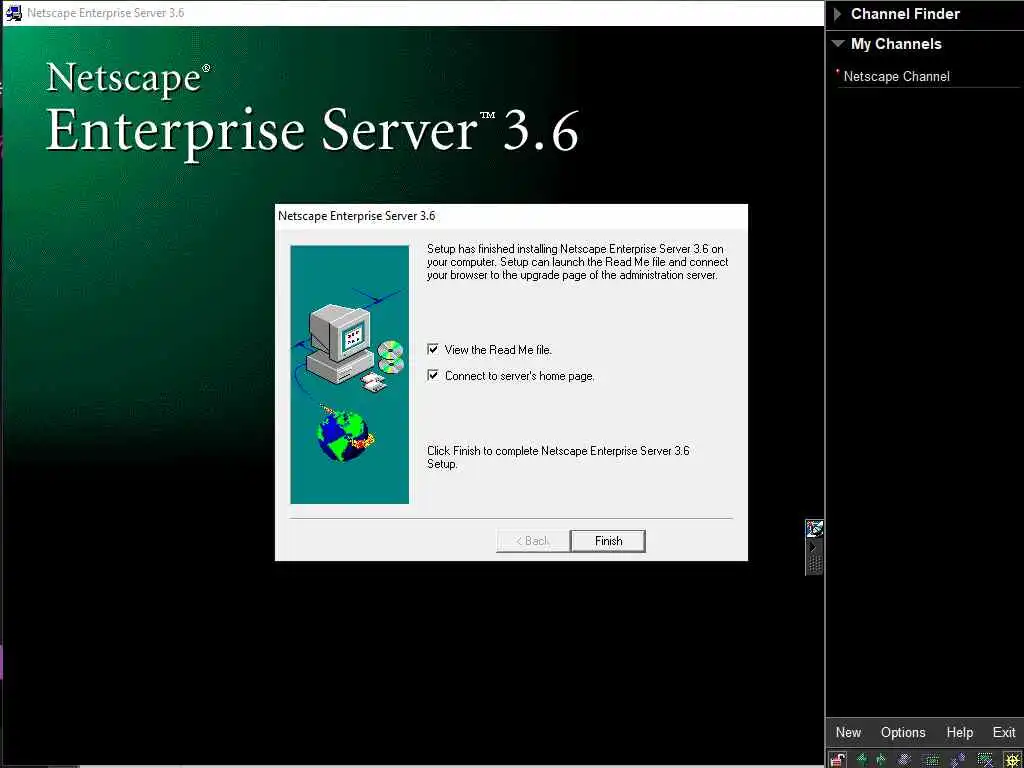
Task: Click the Netcaster print icon
Action: [904, 760]
